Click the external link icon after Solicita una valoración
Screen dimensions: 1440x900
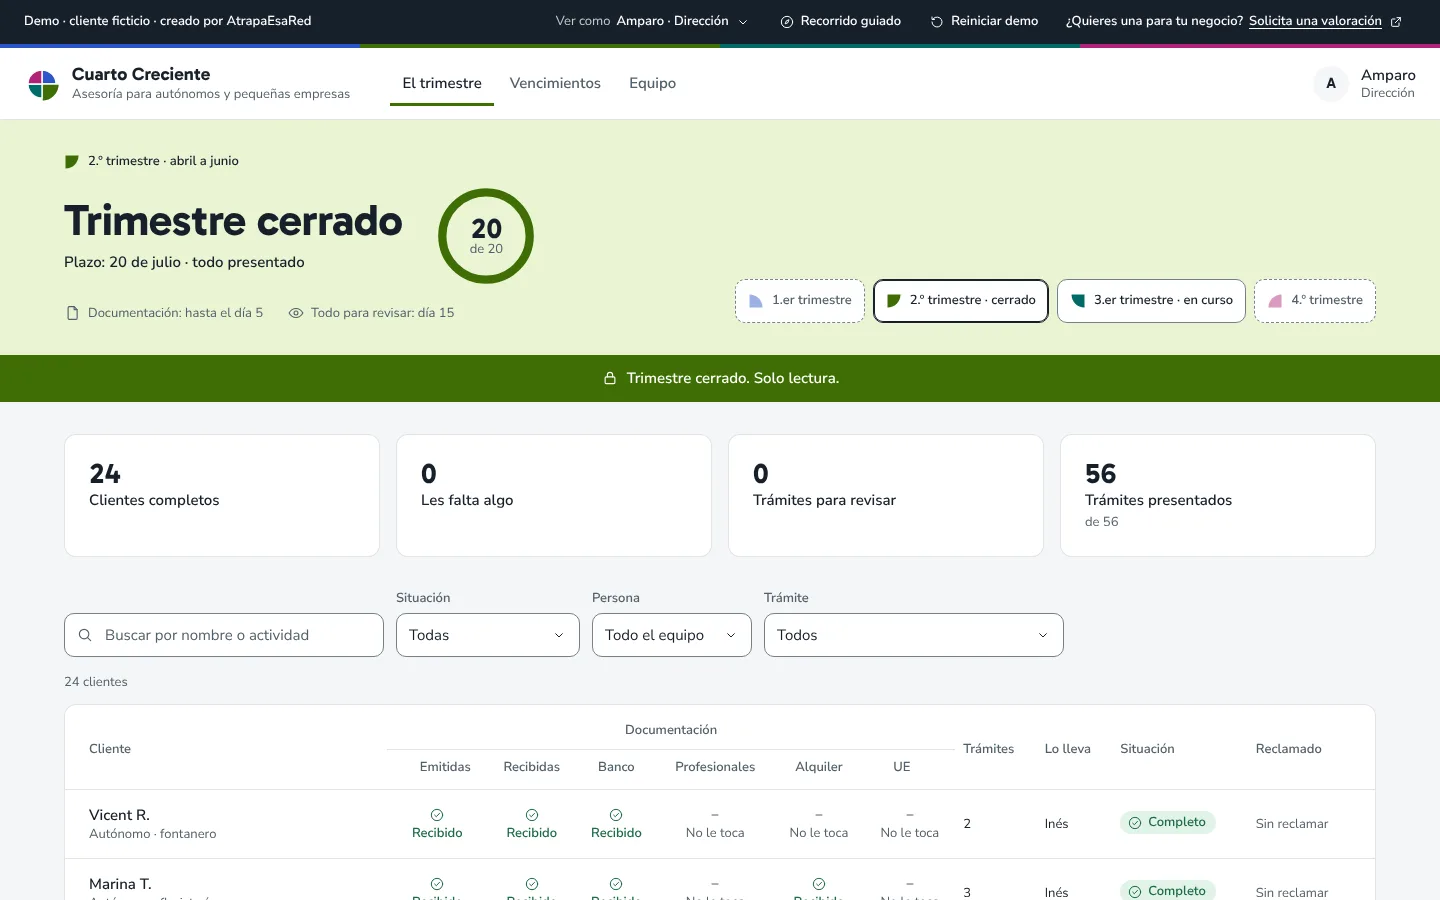click(x=1396, y=21)
